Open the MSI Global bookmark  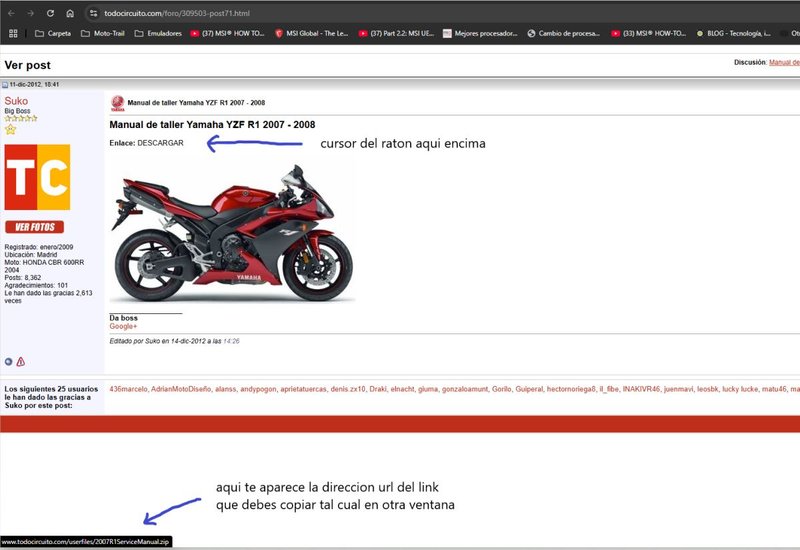[x=312, y=33]
